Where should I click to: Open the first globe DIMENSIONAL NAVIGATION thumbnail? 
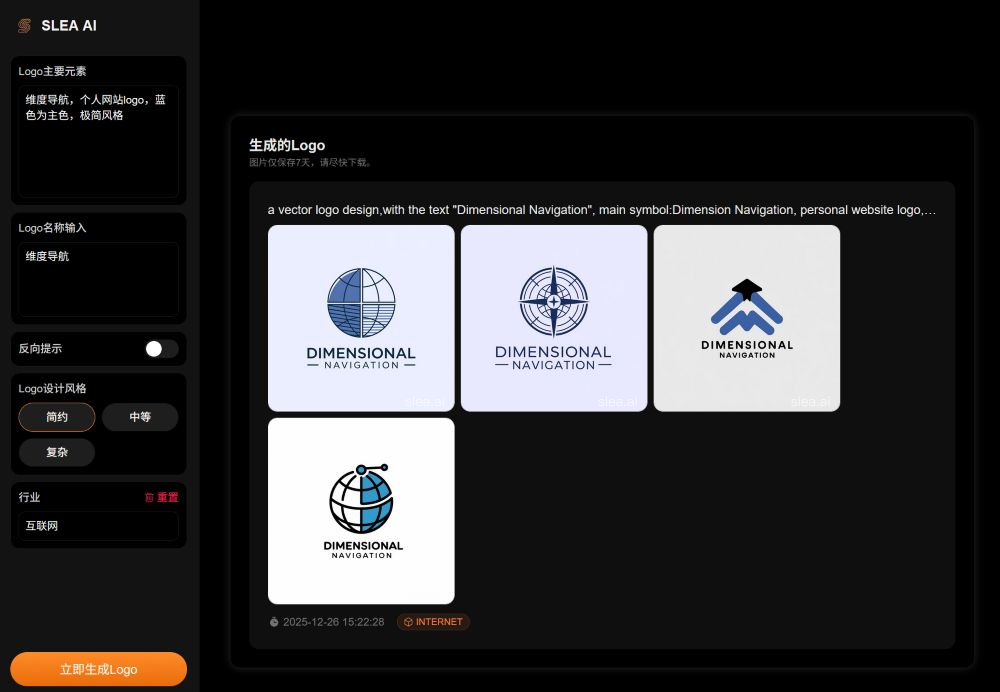[x=361, y=318]
